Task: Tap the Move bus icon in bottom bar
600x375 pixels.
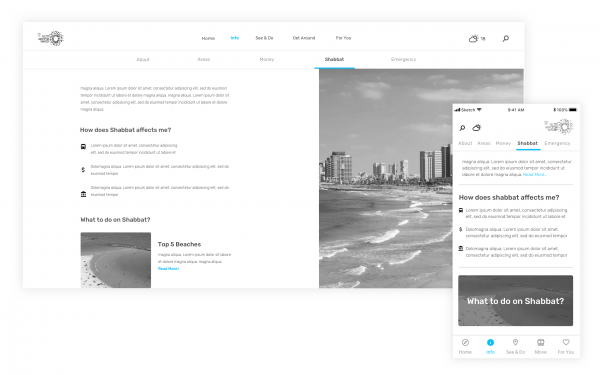Action: tap(540, 342)
